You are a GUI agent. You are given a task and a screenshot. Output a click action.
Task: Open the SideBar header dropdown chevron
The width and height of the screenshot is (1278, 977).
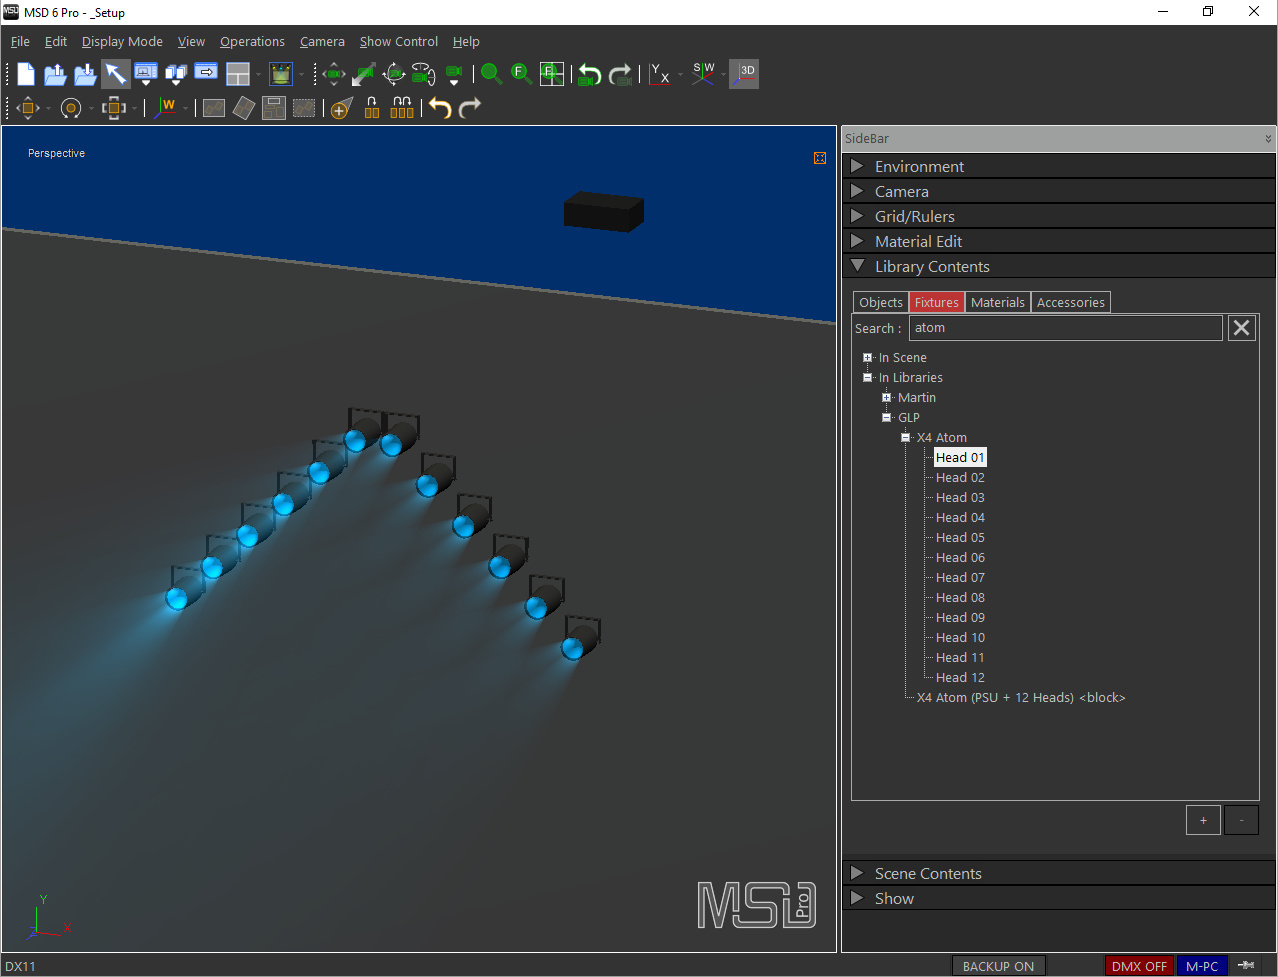coord(1268,139)
